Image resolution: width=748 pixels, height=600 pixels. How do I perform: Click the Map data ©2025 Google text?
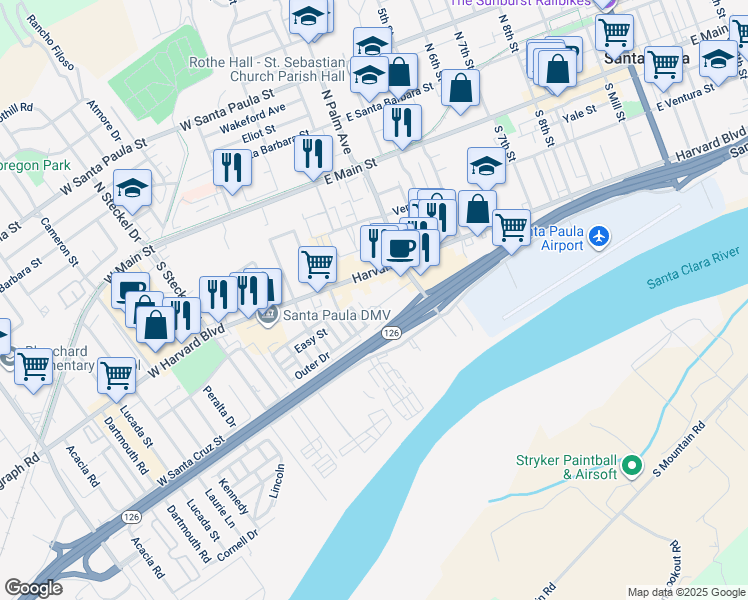click(x=686, y=592)
